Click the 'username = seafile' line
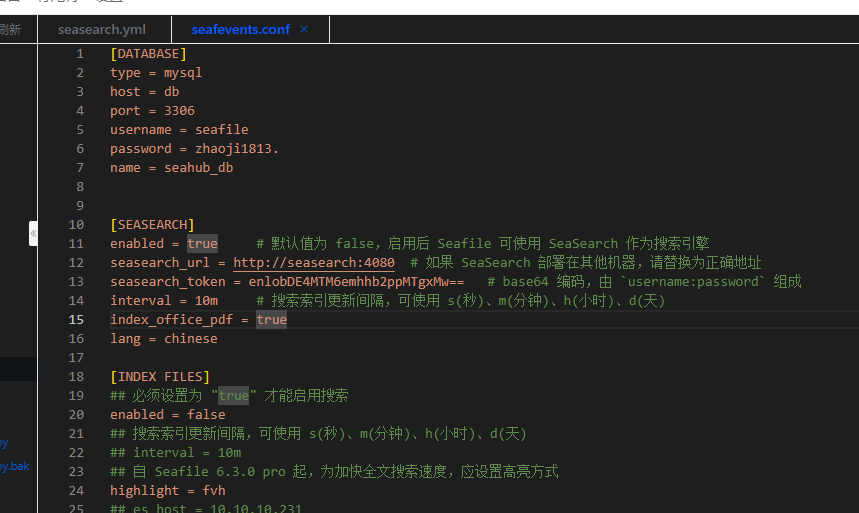The height and width of the screenshot is (513, 859). (179, 130)
